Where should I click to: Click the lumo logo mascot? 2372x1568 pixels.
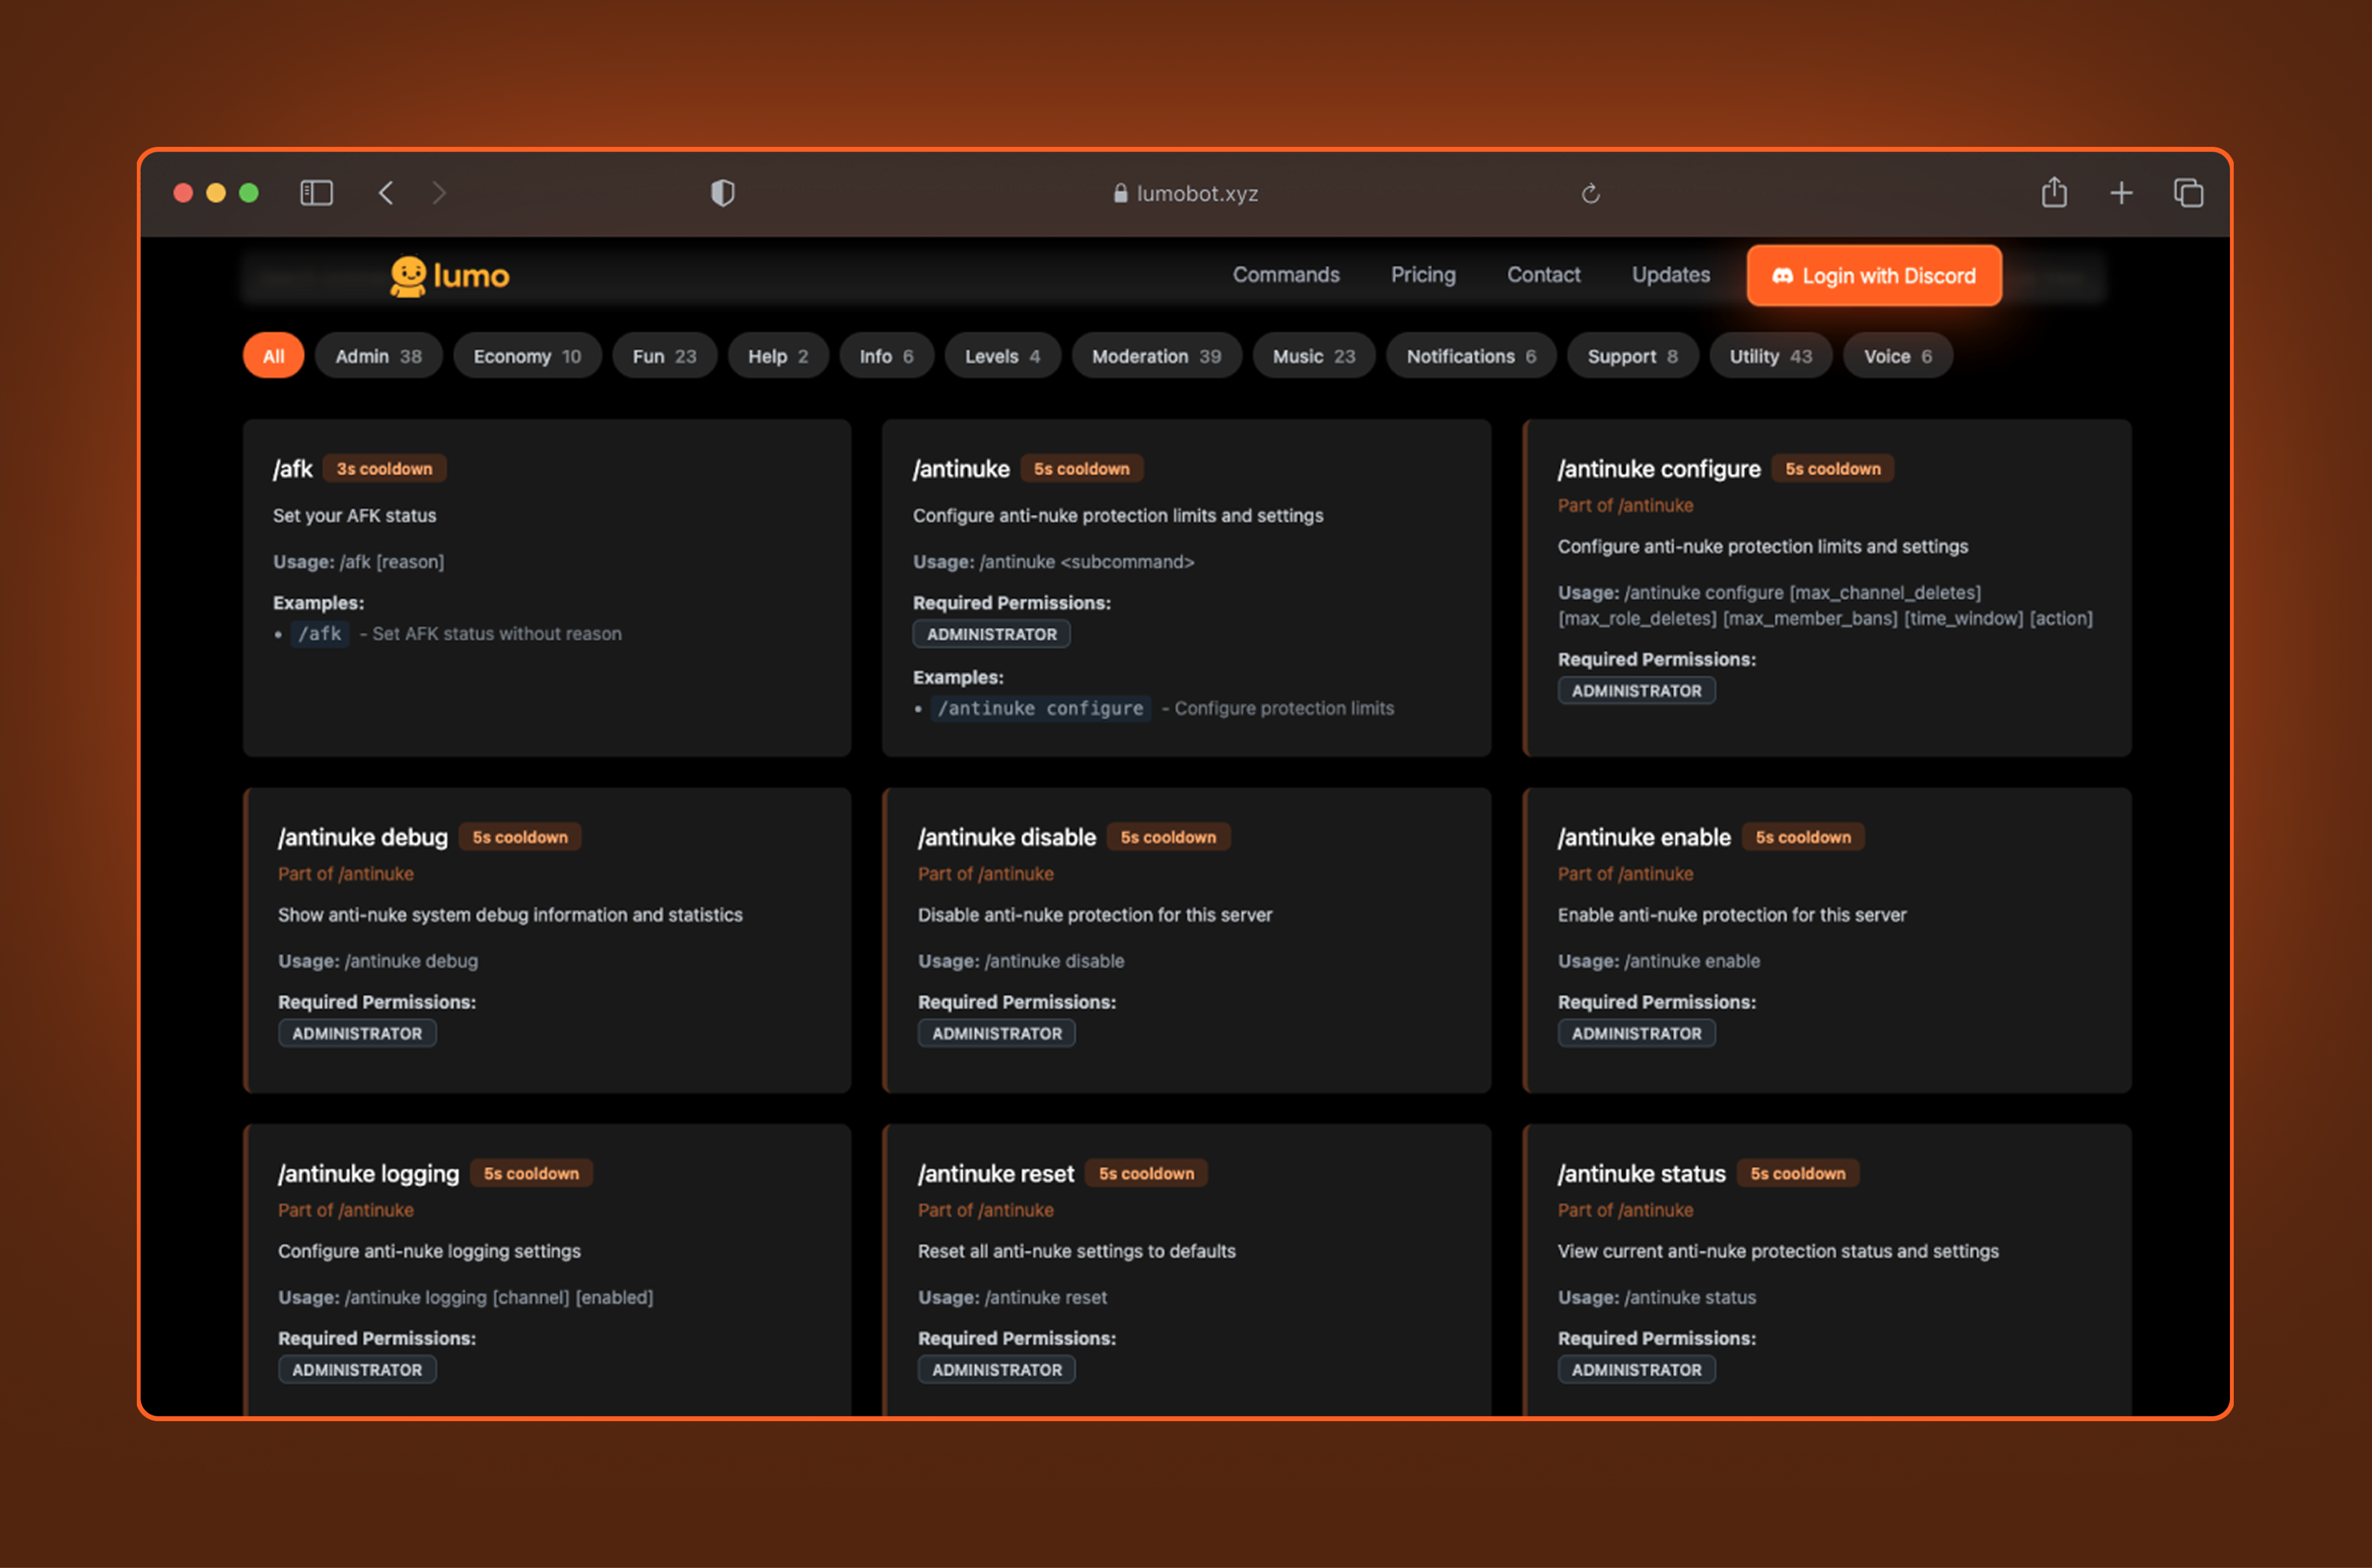(x=408, y=276)
